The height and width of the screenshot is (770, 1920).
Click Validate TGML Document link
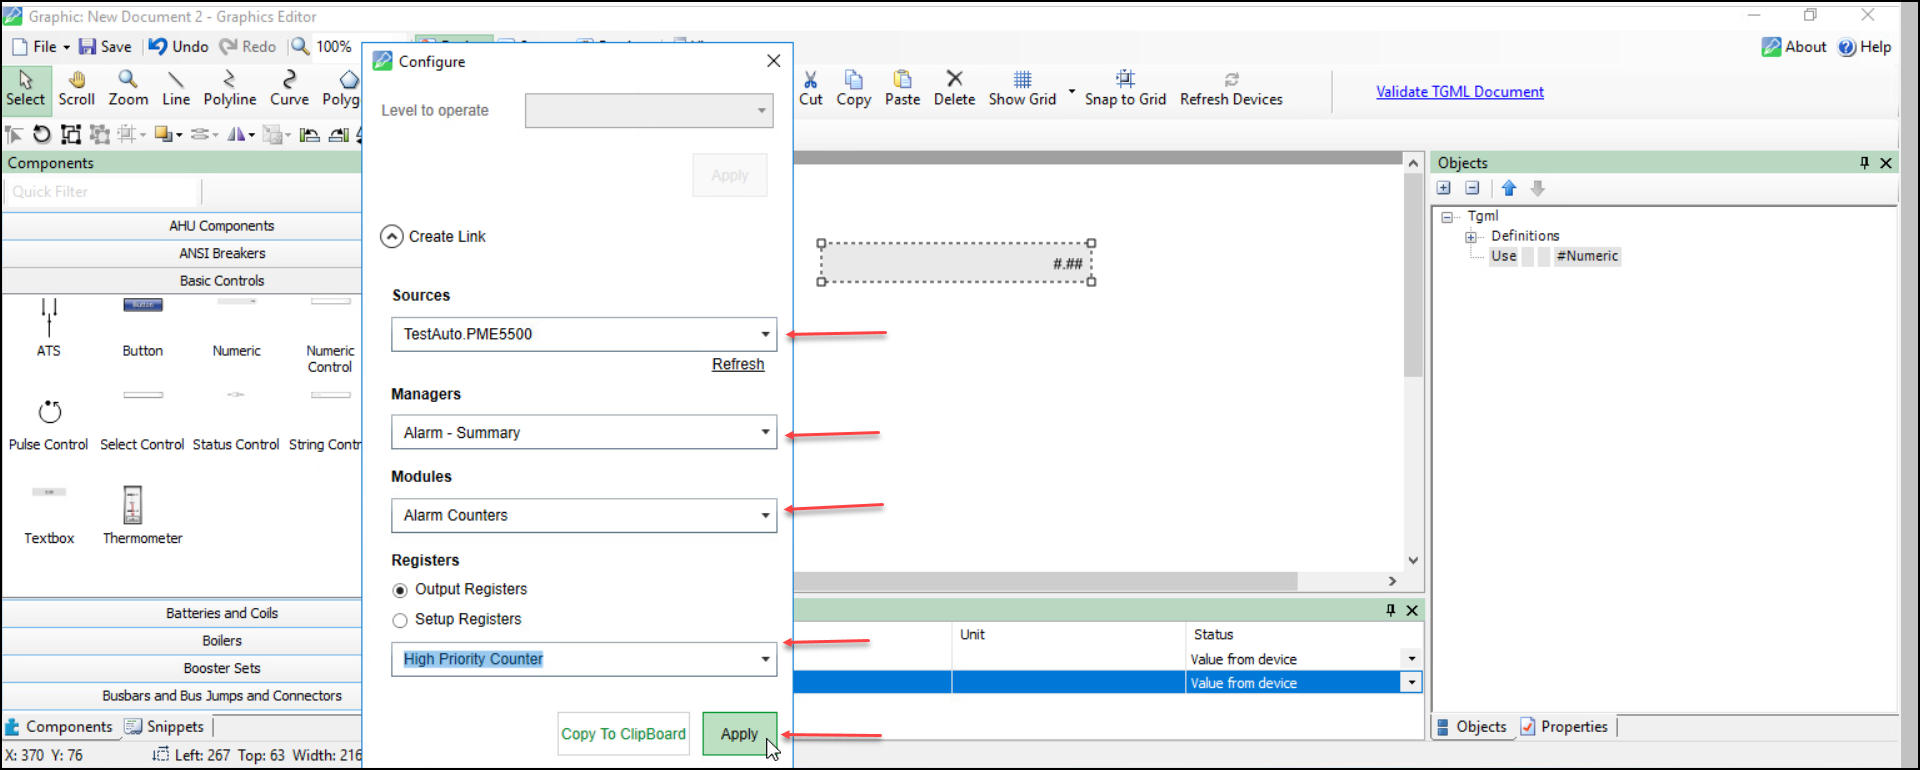click(1459, 92)
